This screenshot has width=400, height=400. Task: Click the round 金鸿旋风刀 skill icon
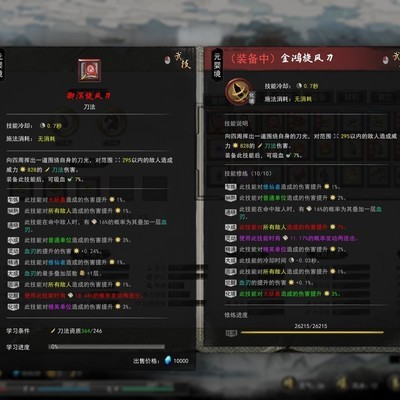pyautogui.click(x=238, y=91)
